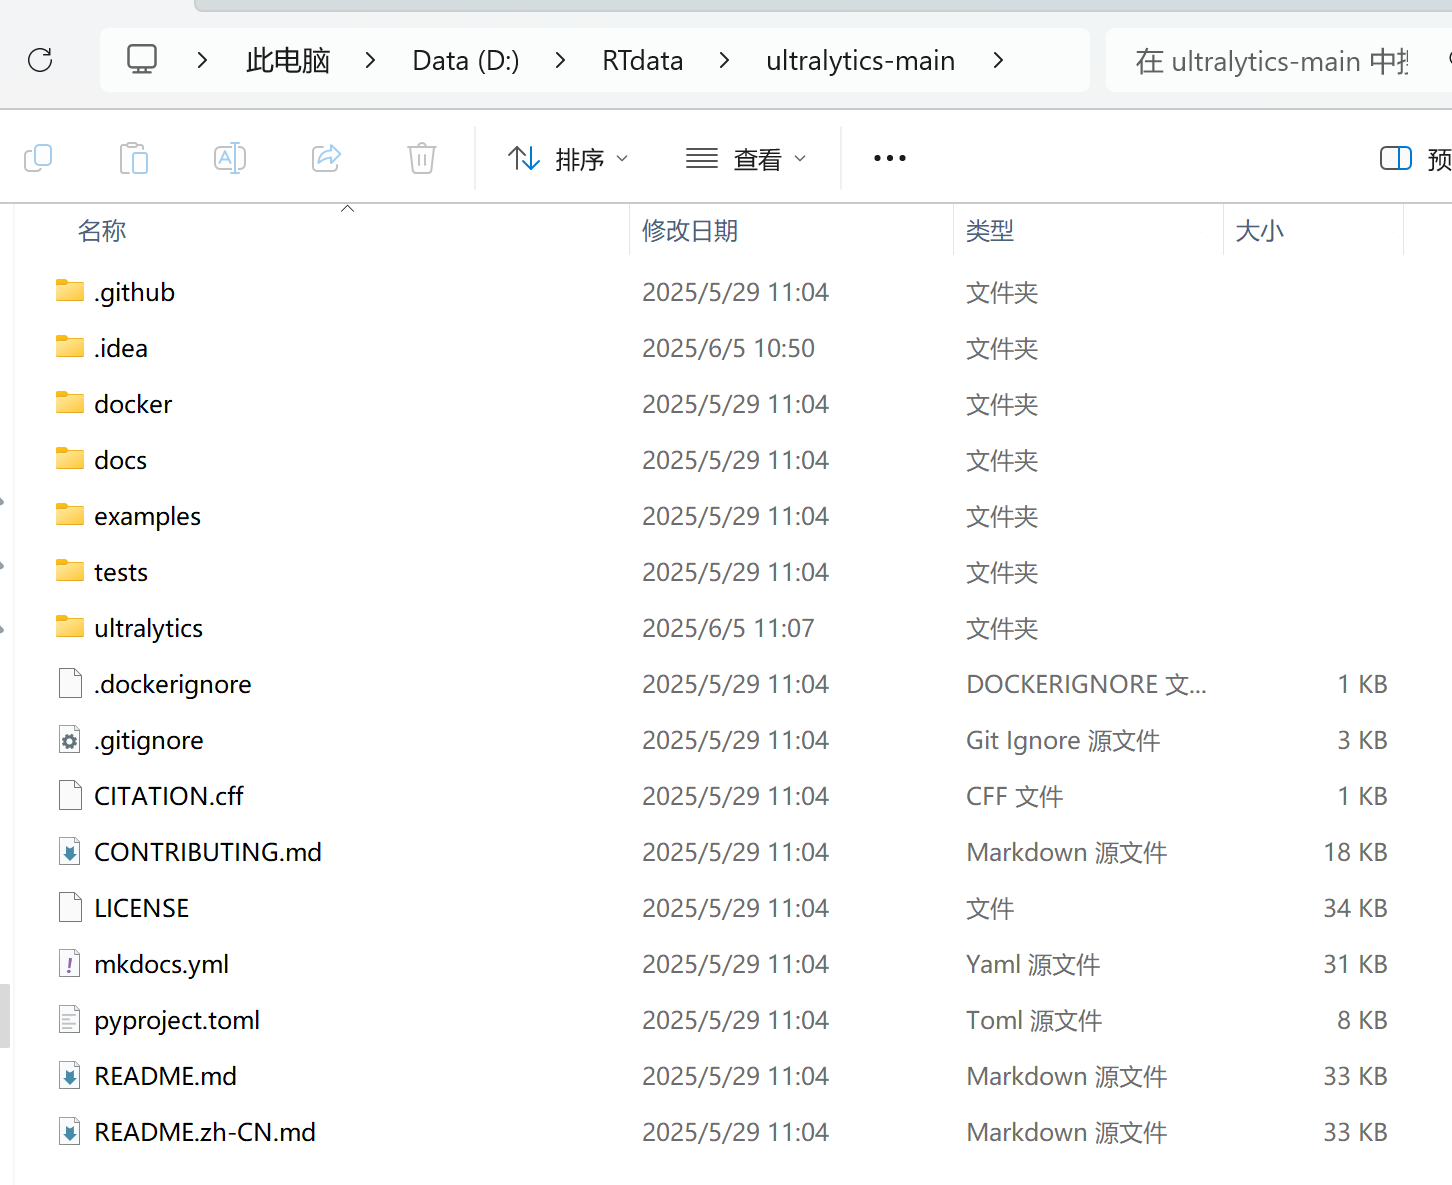The image size is (1452, 1185).
Task: Select the examples folder icon
Action: tap(70, 515)
